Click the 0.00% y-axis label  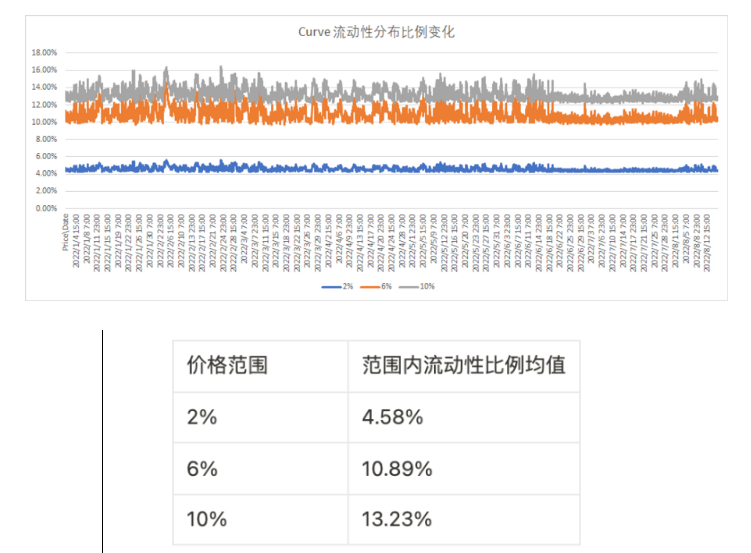click(x=46, y=208)
